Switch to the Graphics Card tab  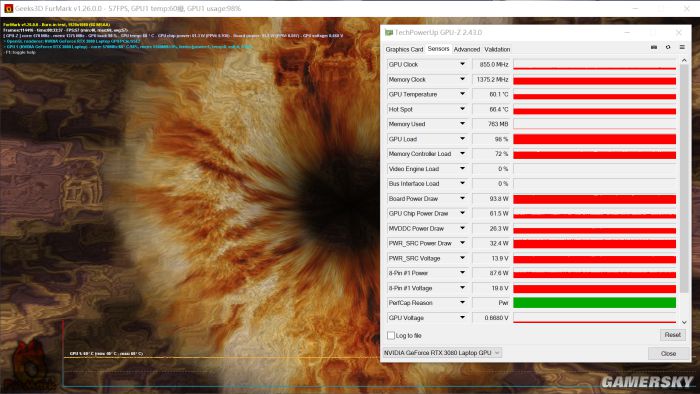[x=404, y=50]
